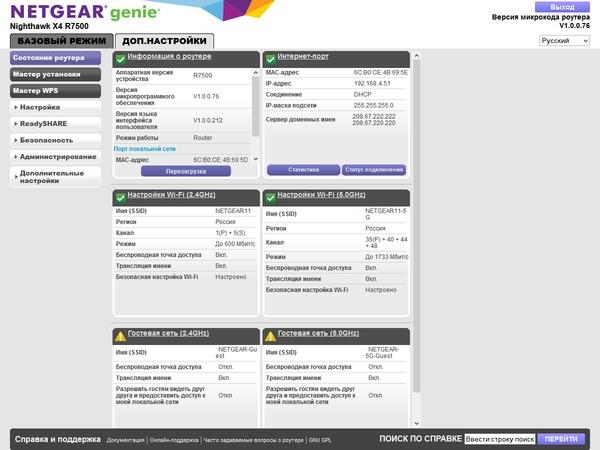Click 2.4GHz mode value До 600 Мбит/с
The image size is (600, 450).
[235, 244]
